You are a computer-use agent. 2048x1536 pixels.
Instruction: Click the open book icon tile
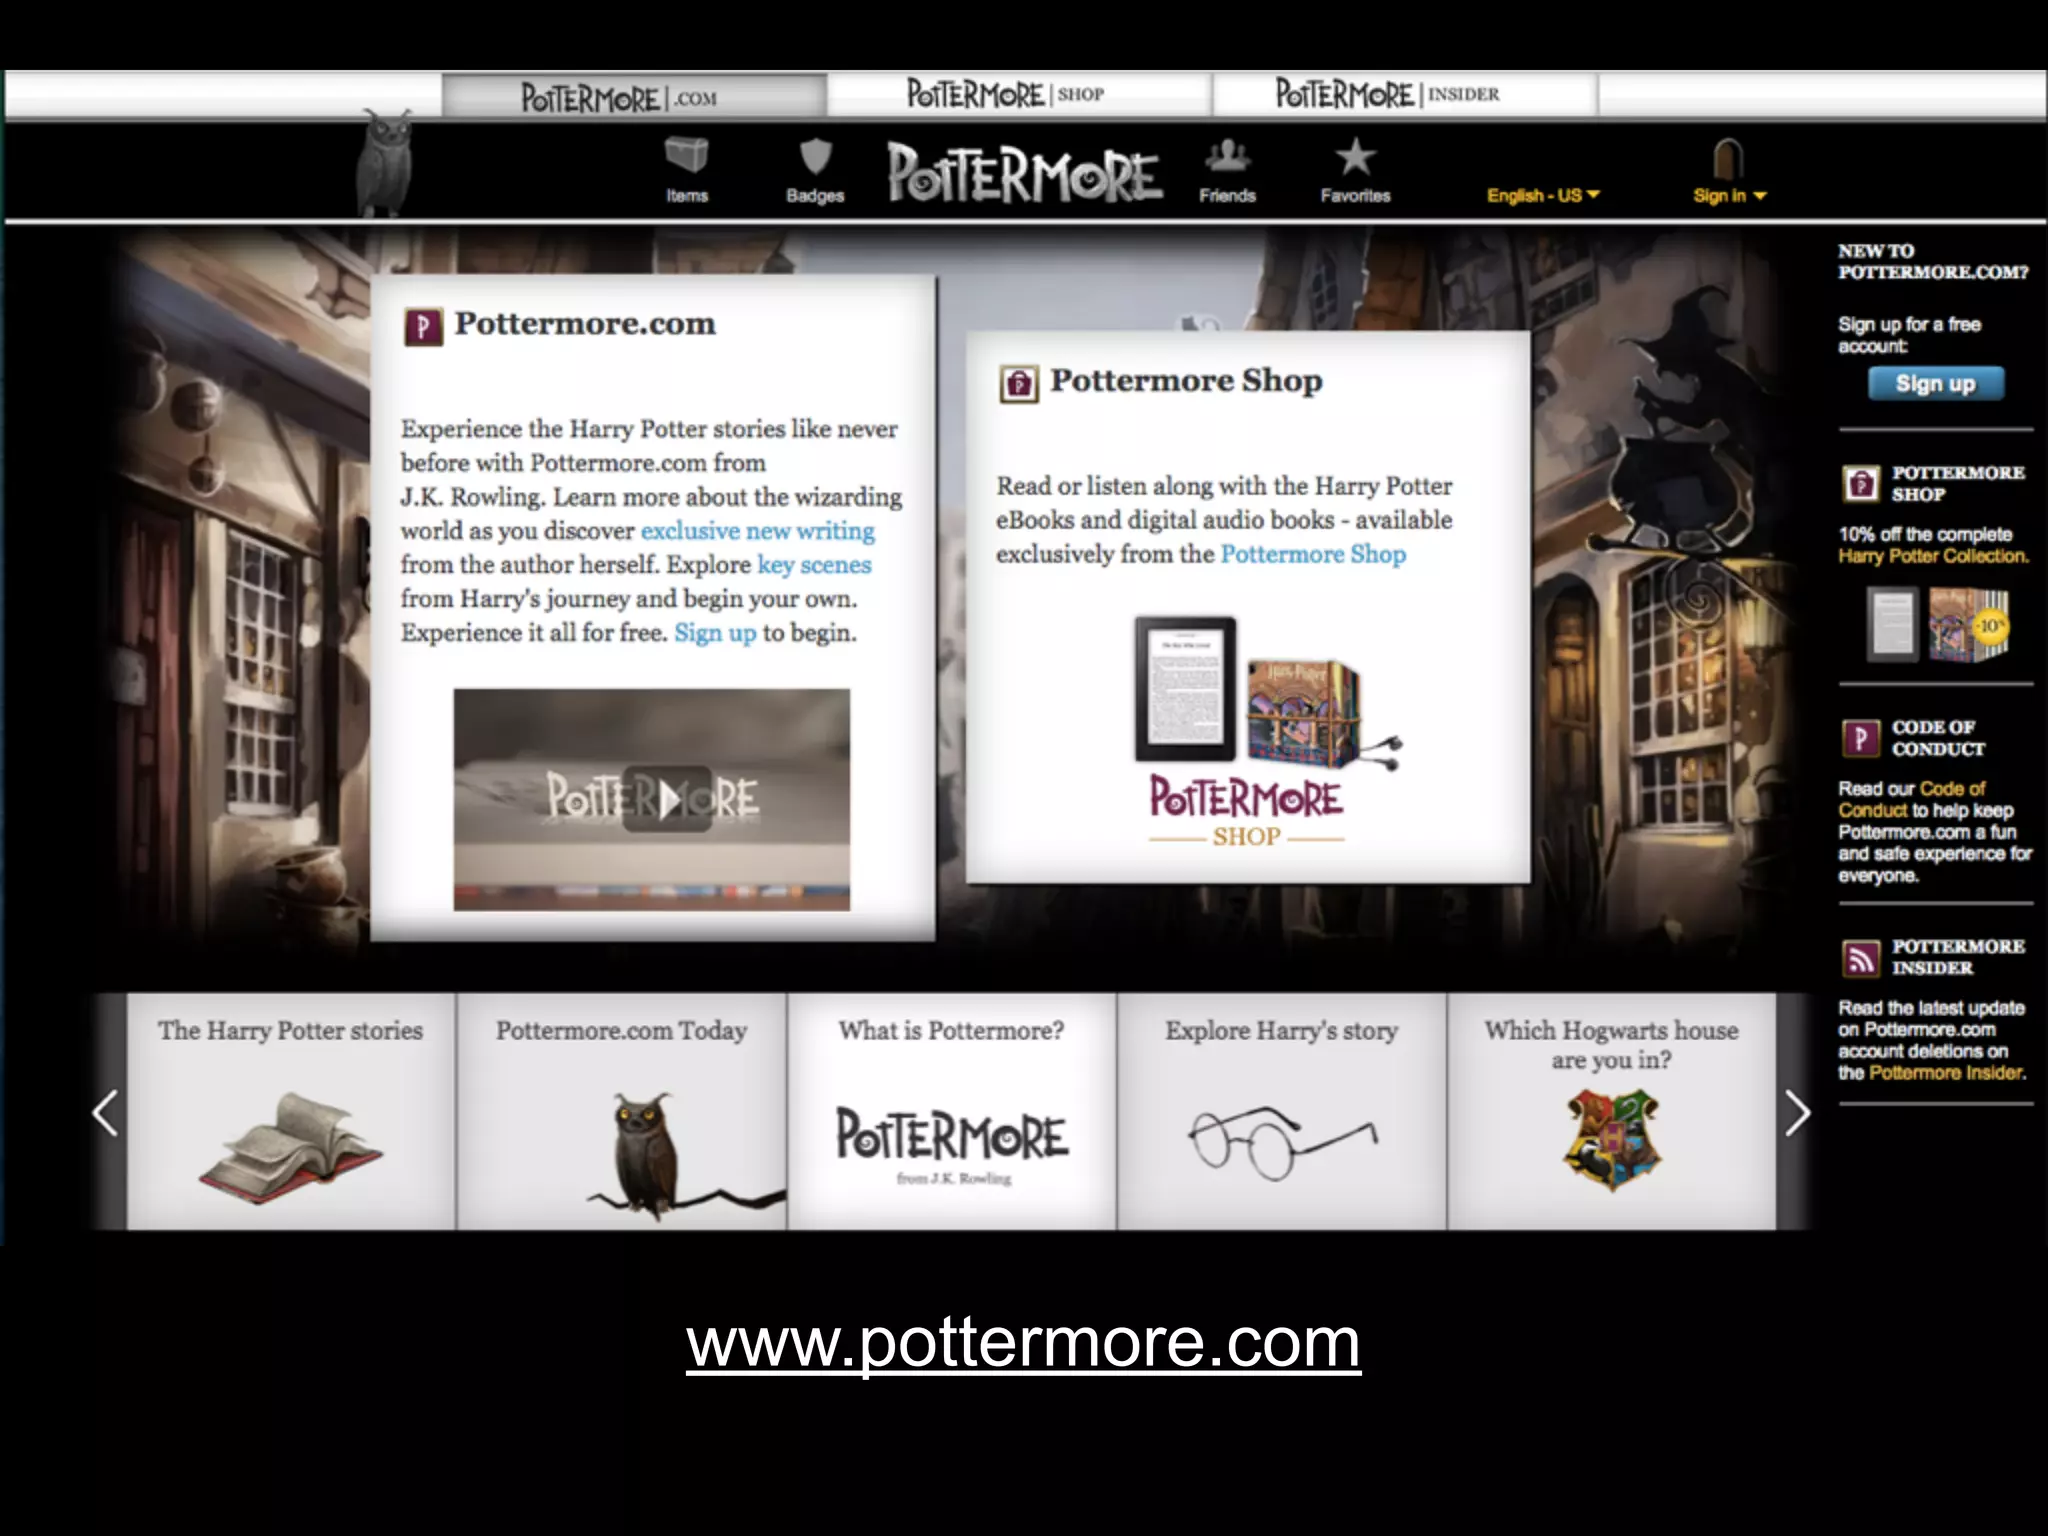tap(290, 1147)
